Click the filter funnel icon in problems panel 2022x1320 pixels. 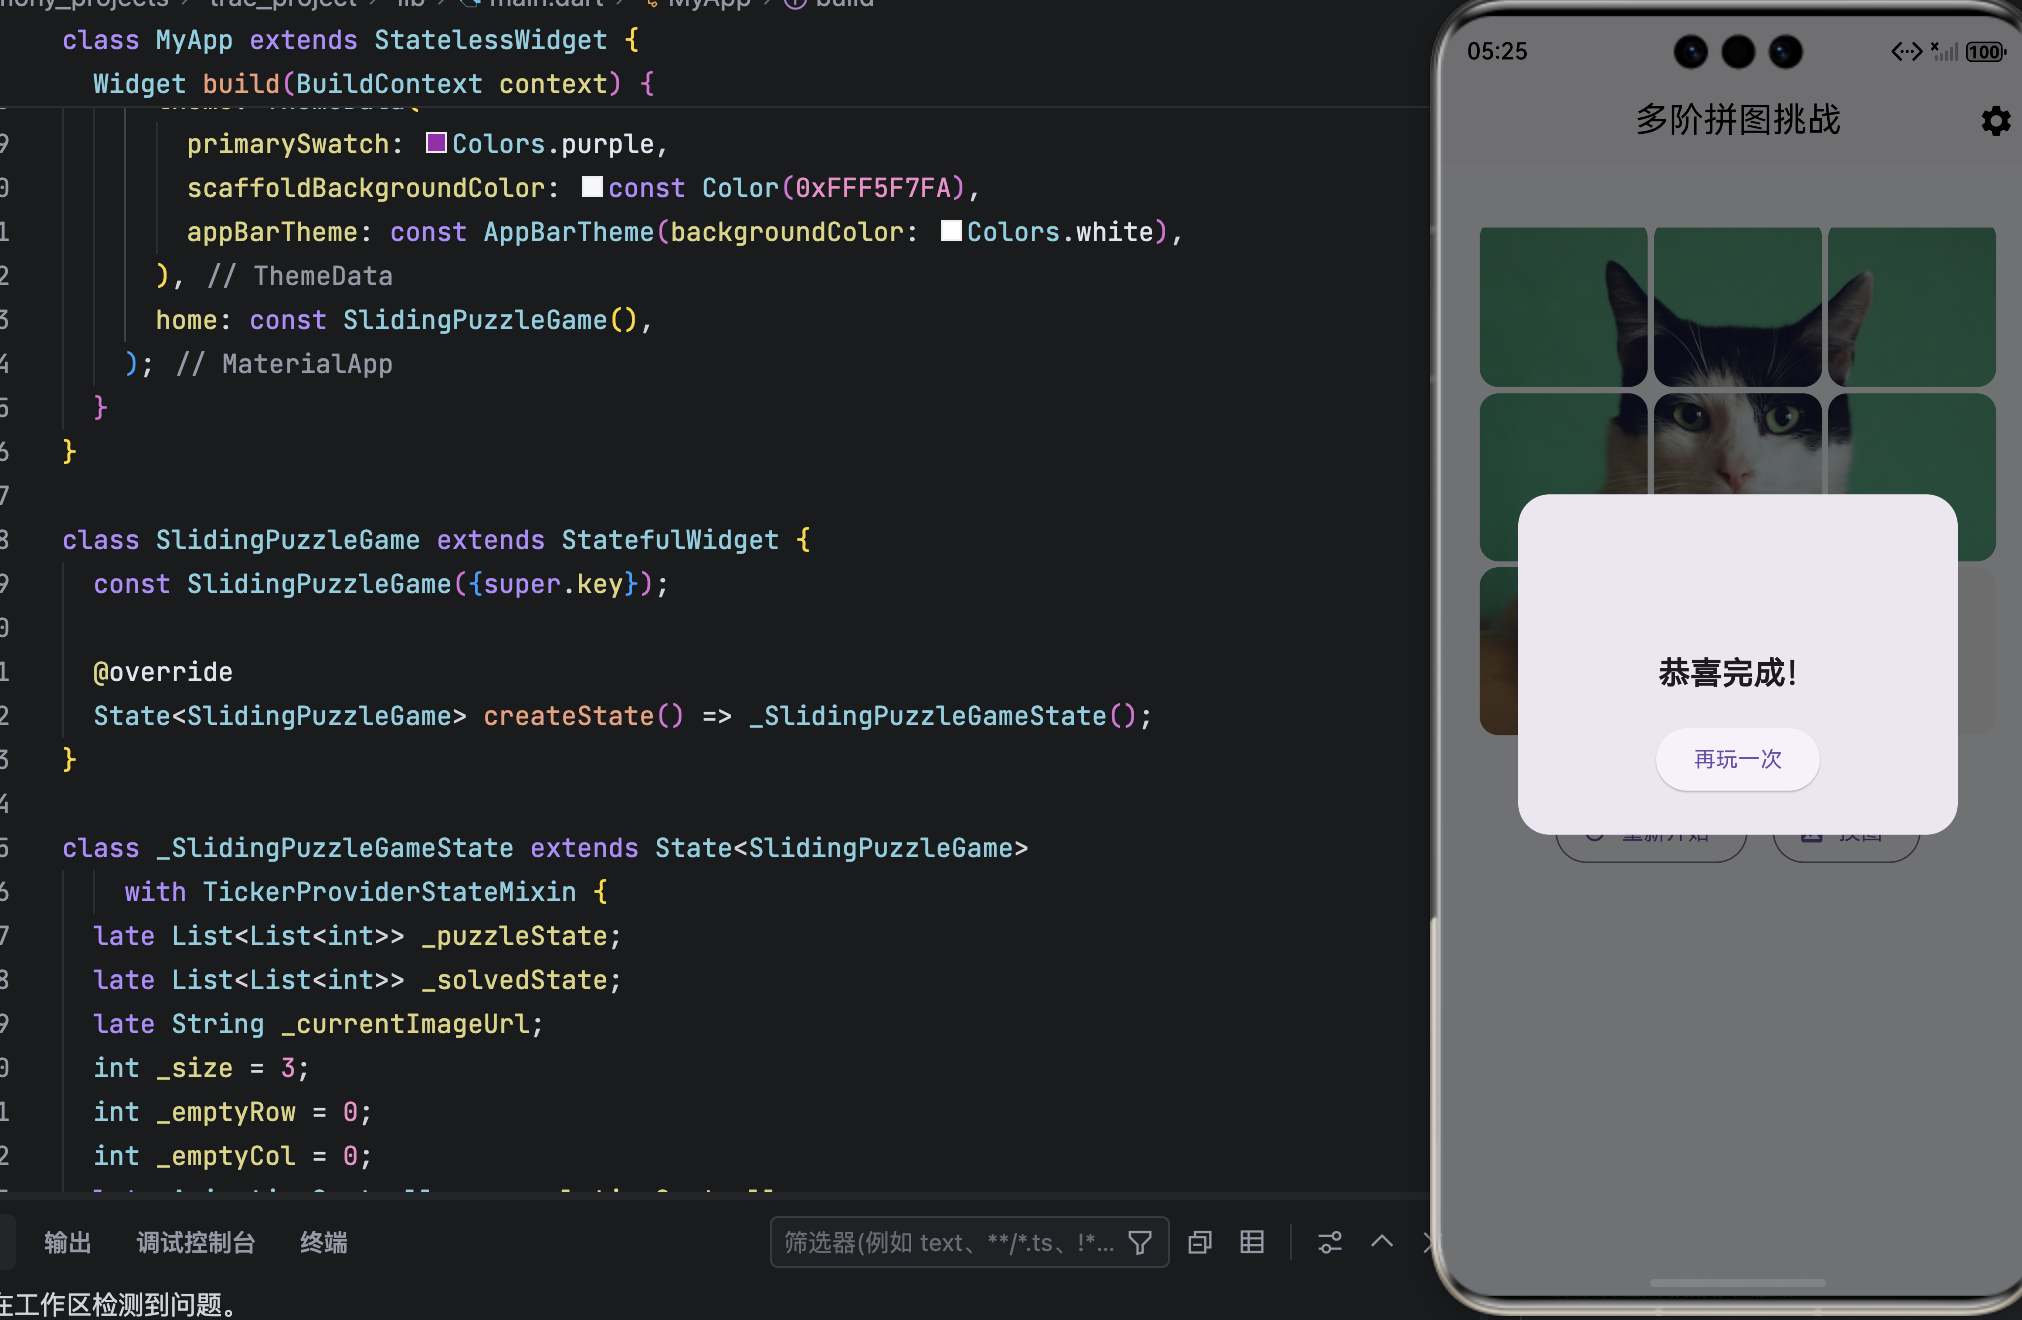tap(1140, 1242)
